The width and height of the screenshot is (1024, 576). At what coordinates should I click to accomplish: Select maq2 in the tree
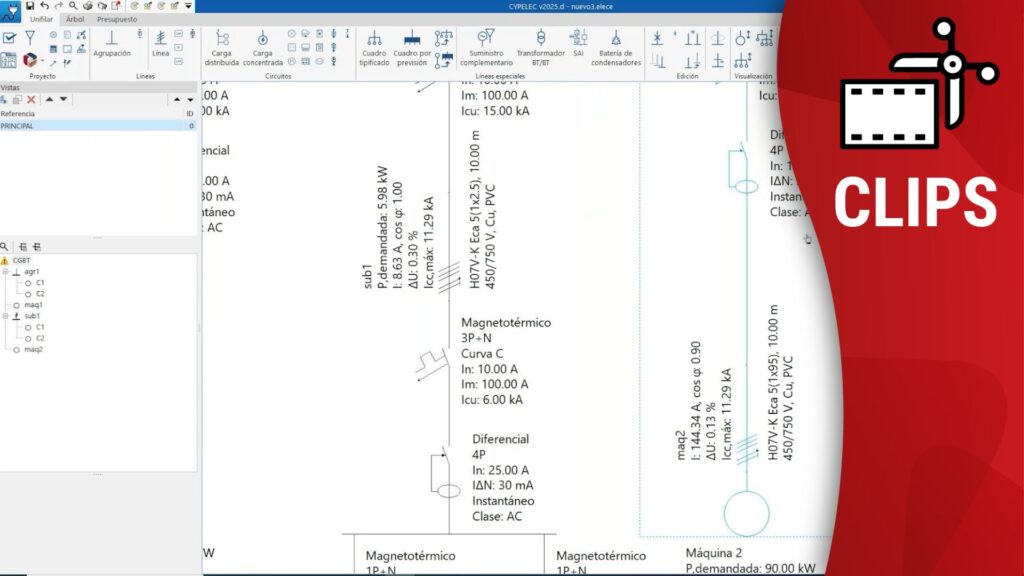point(34,349)
